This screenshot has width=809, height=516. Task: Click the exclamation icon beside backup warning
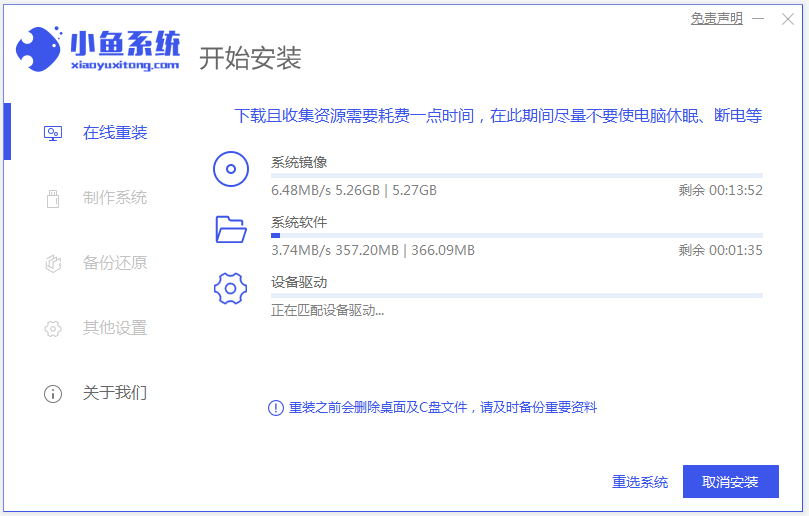(276, 408)
